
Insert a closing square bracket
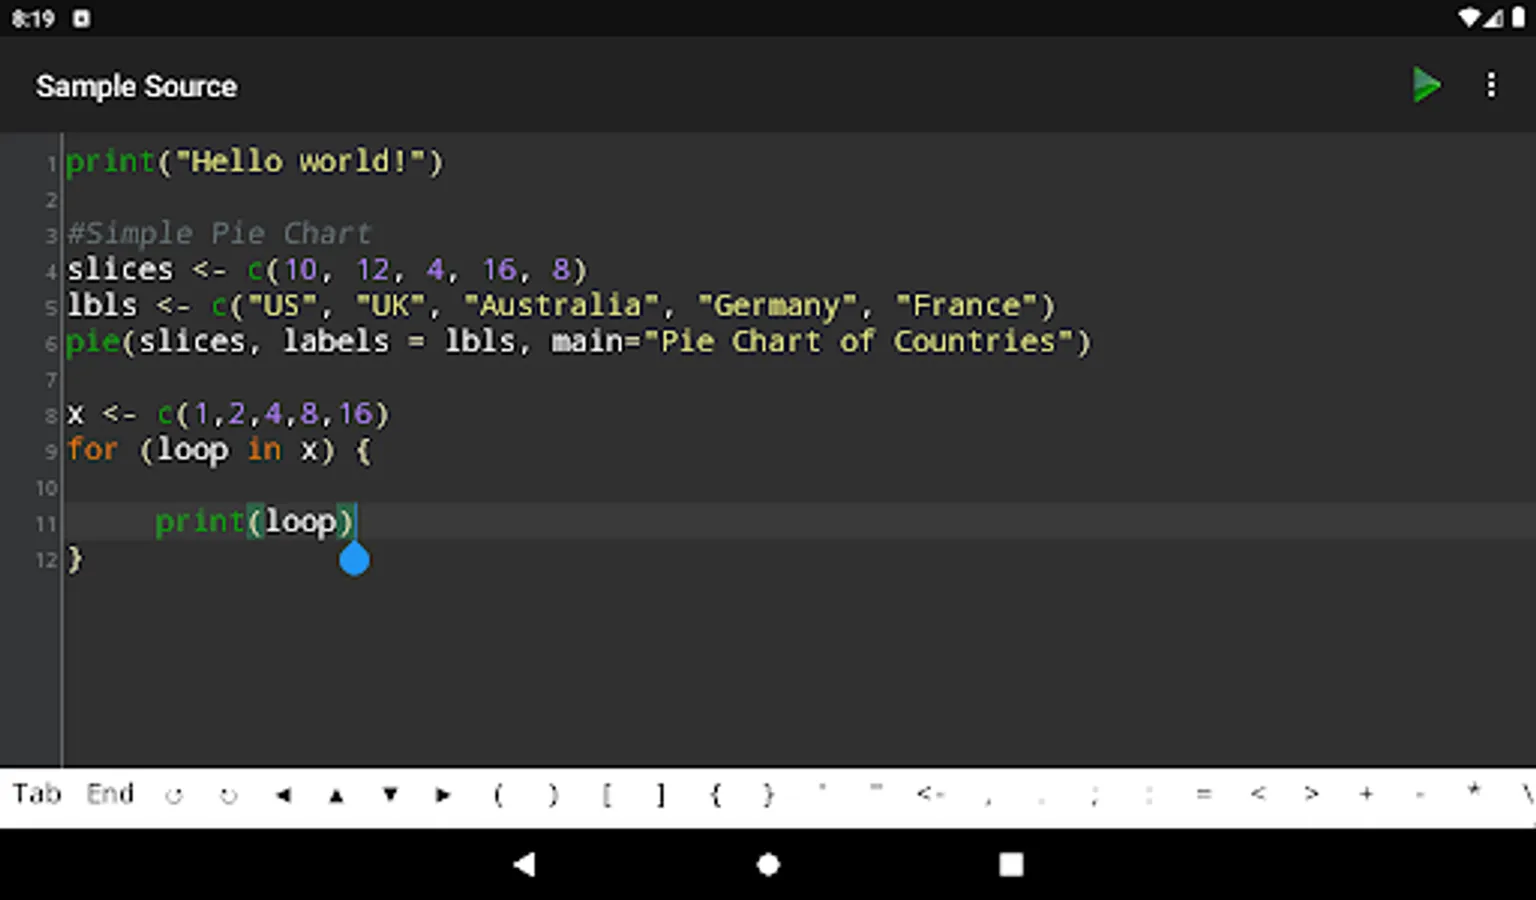(x=661, y=795)
